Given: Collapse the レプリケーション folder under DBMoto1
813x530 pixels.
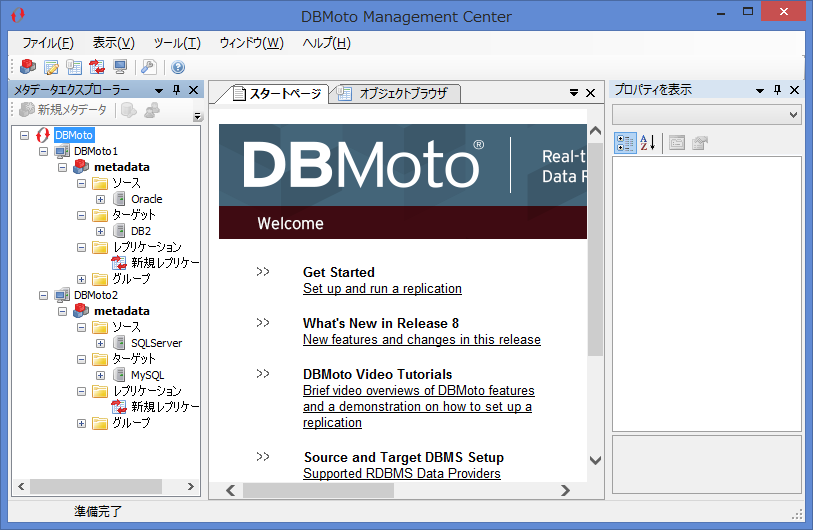Looking at the screenshot, I should point(81,247).
